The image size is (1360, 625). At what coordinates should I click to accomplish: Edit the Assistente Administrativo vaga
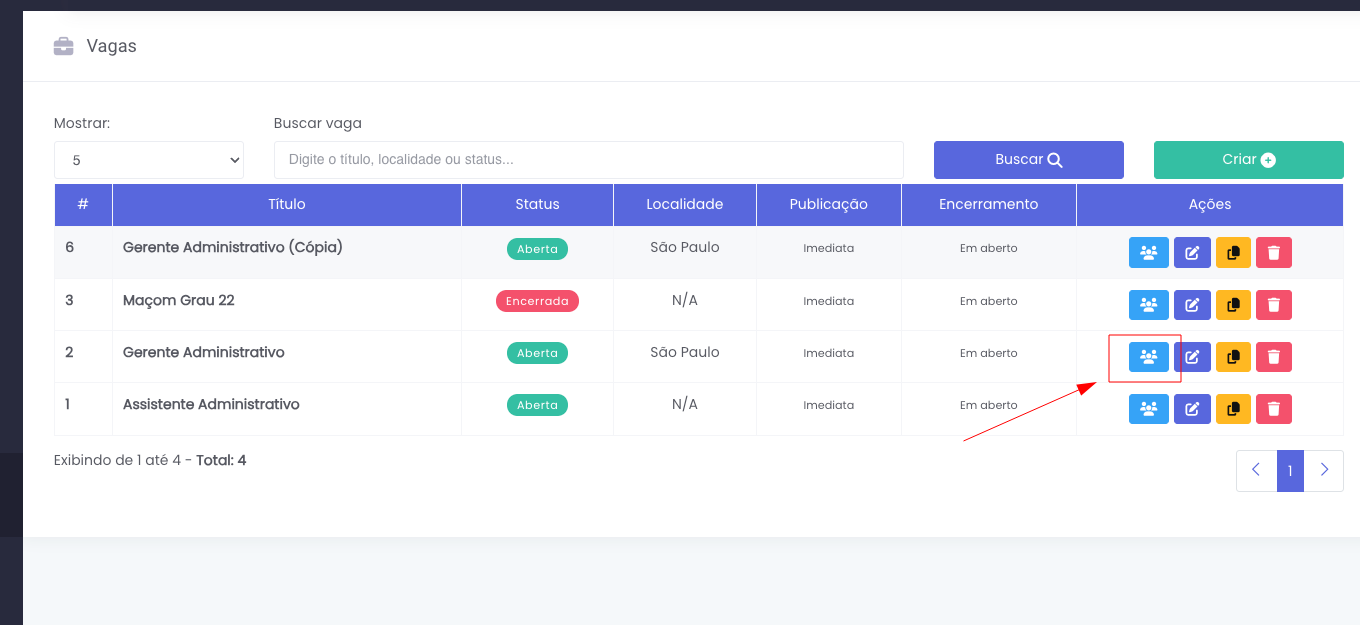[x=1192, y=409]
